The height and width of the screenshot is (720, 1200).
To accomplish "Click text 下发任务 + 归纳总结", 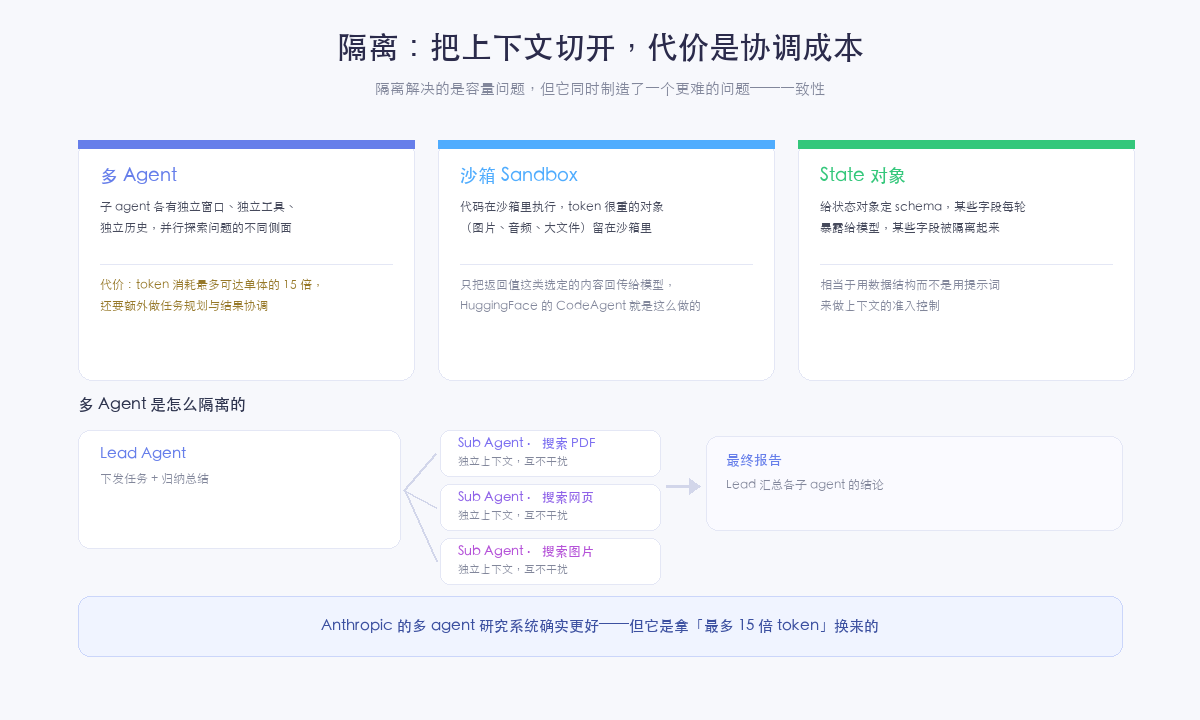I will (x=154, y=479).
